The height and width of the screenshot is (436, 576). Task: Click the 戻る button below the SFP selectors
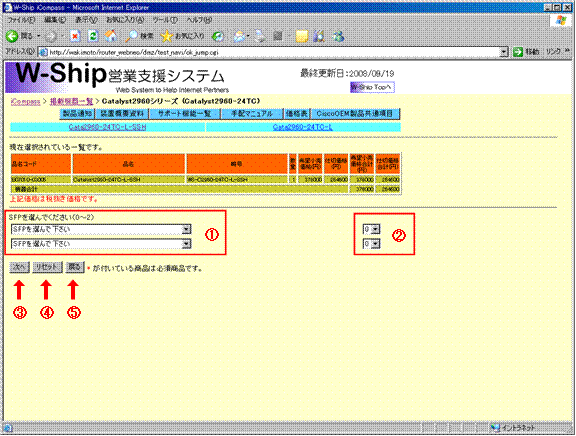(75, 267)
